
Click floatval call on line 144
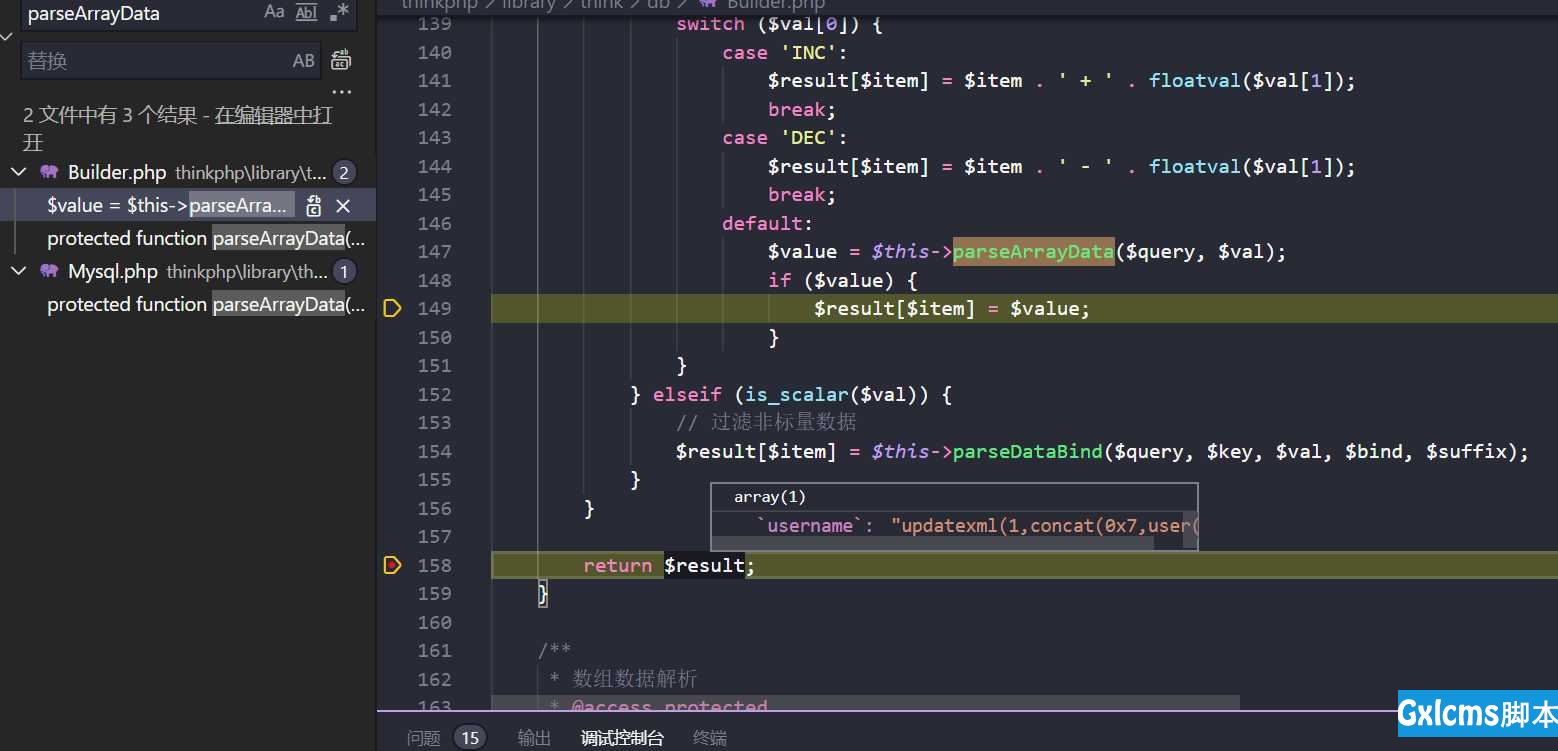[x=1194, y=167]
